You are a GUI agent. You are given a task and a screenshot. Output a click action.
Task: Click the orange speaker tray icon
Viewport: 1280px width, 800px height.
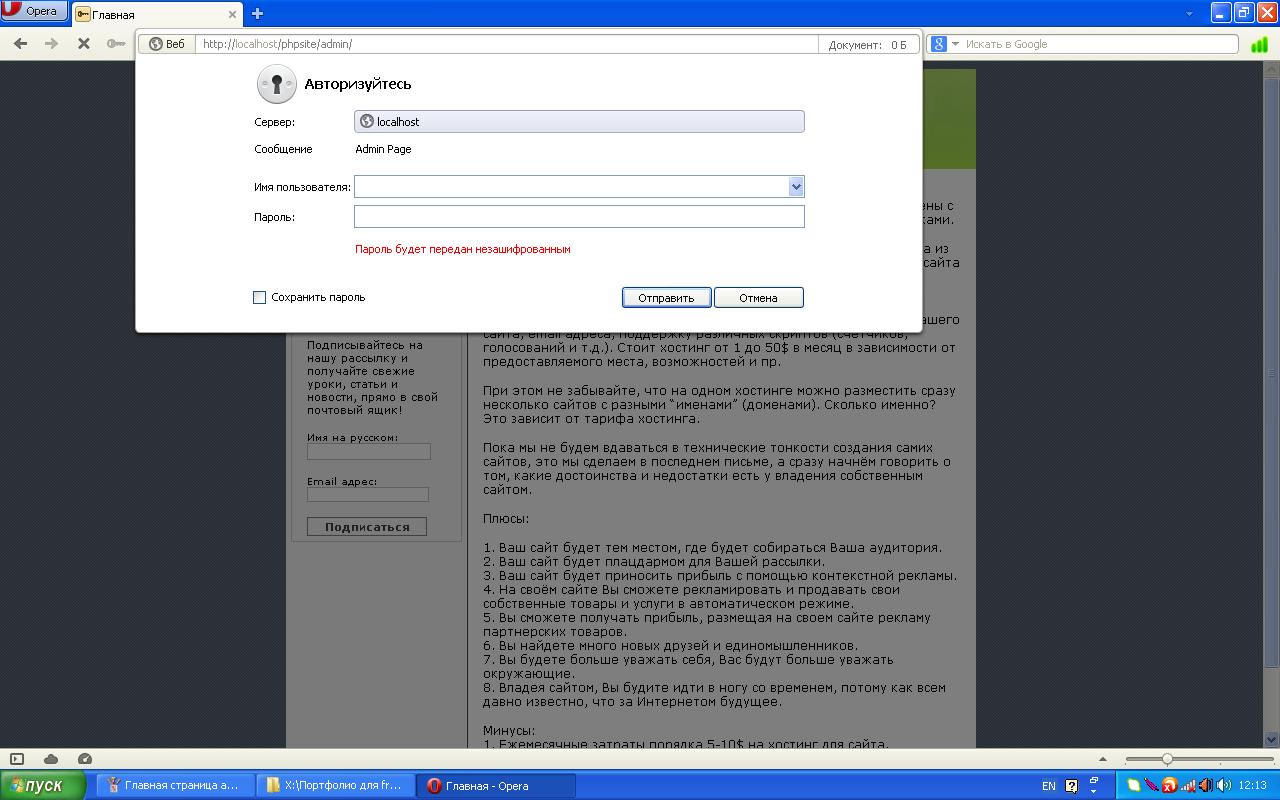(1206, 786)
